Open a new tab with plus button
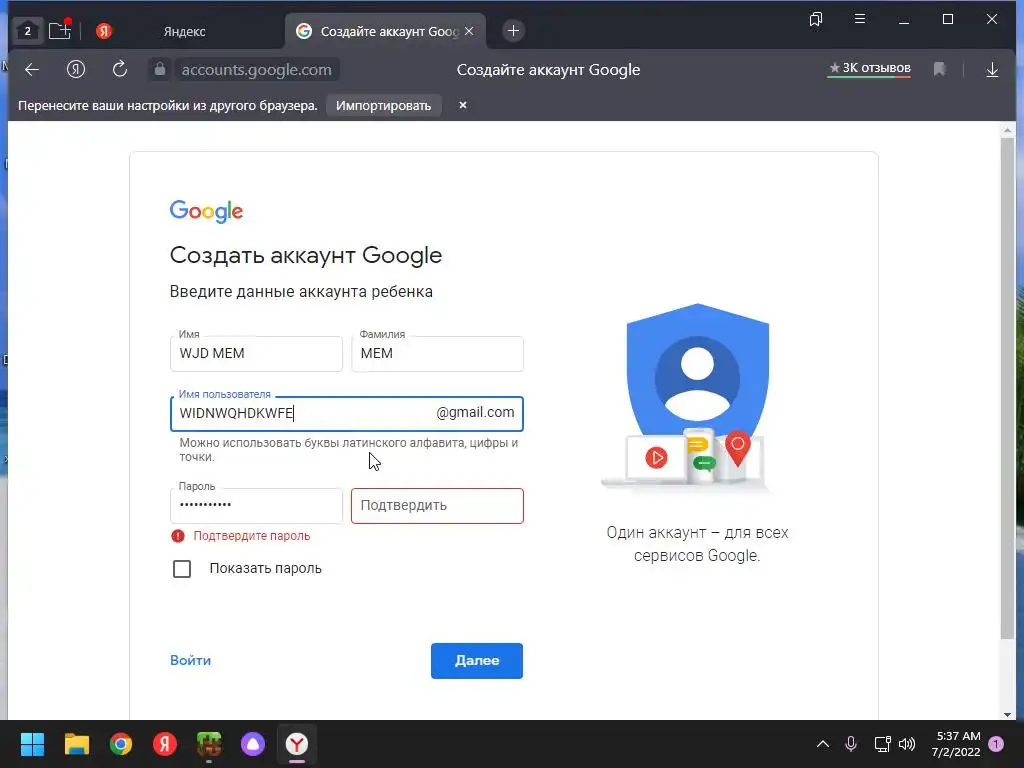Image resolution: width=1024 pixels, height=768 pixels. pos(513,31)
